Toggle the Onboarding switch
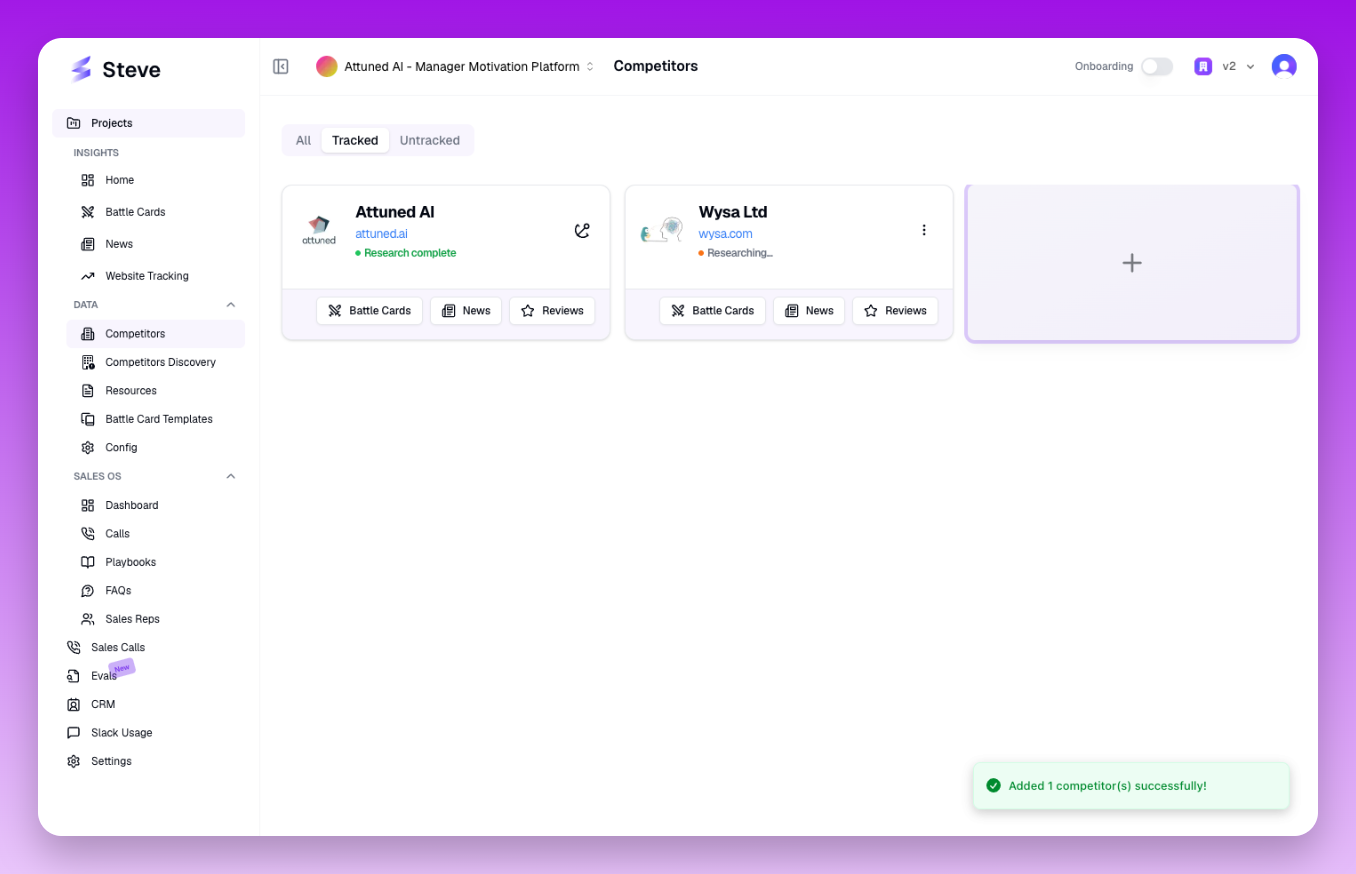This screenshot has height=874, width=1356. click(x=1157, y=66)
